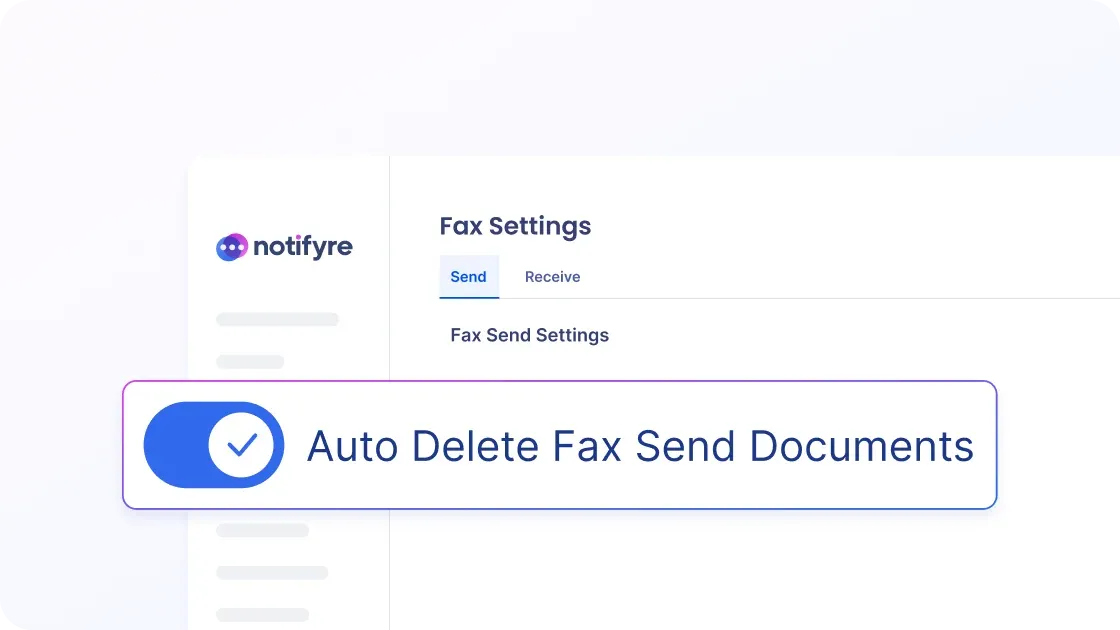
Task: Switch to the Send tab
Action: [468, 277]
